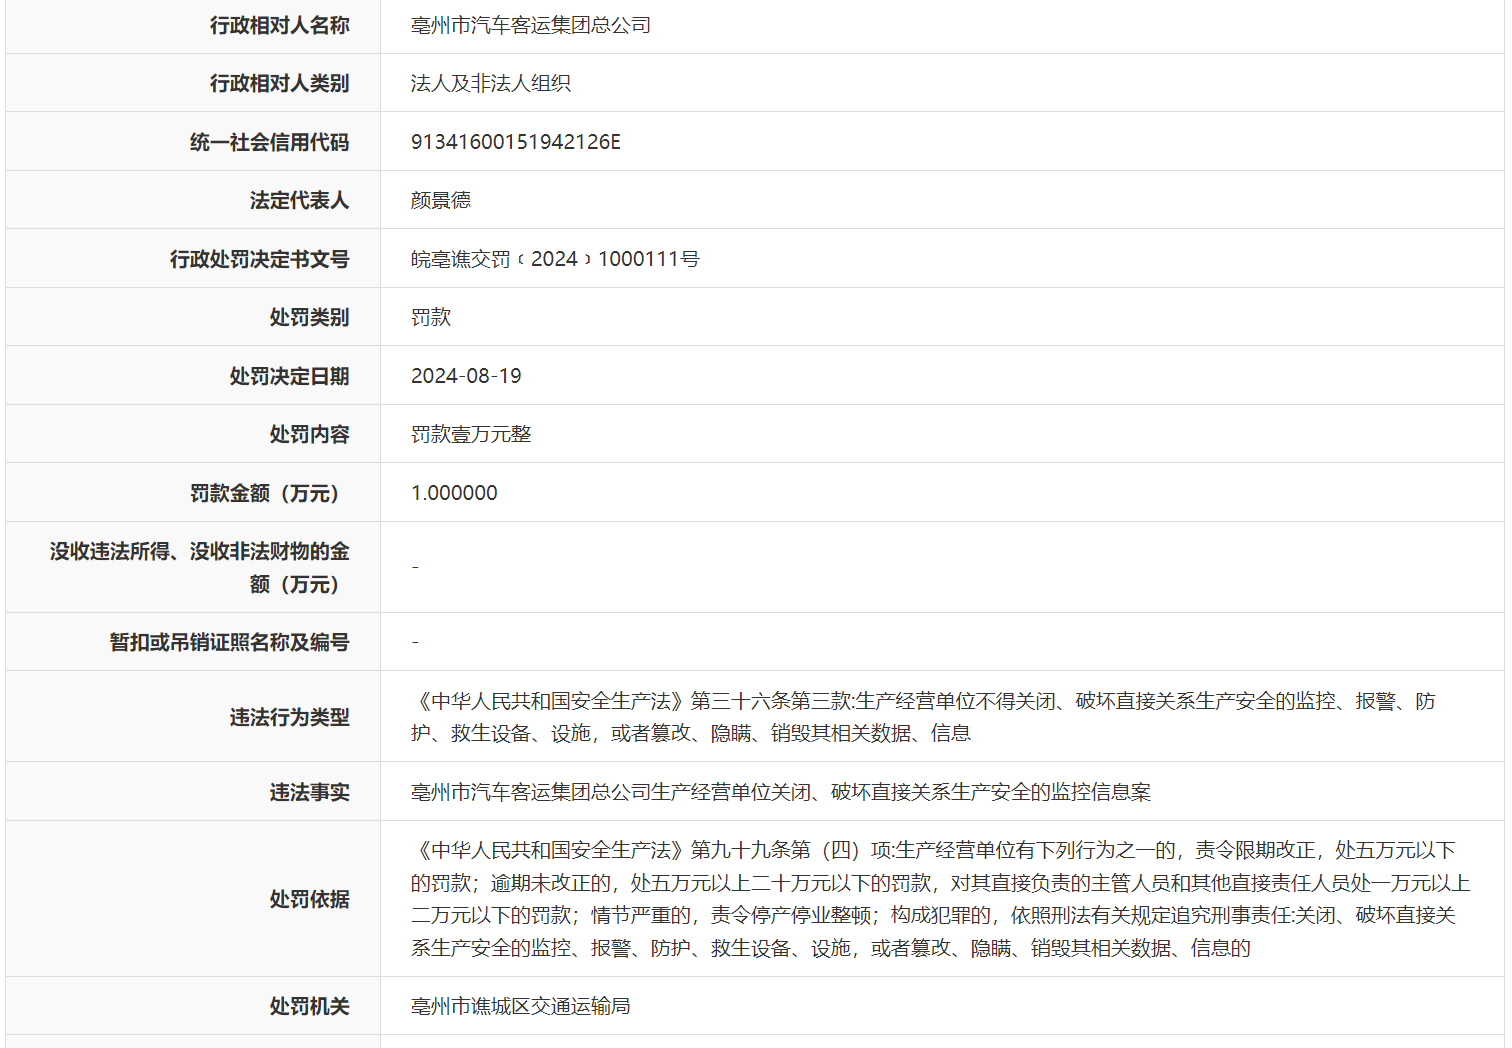
Task: Select the value 法人及非法人组织
Action: pos(491,83)
